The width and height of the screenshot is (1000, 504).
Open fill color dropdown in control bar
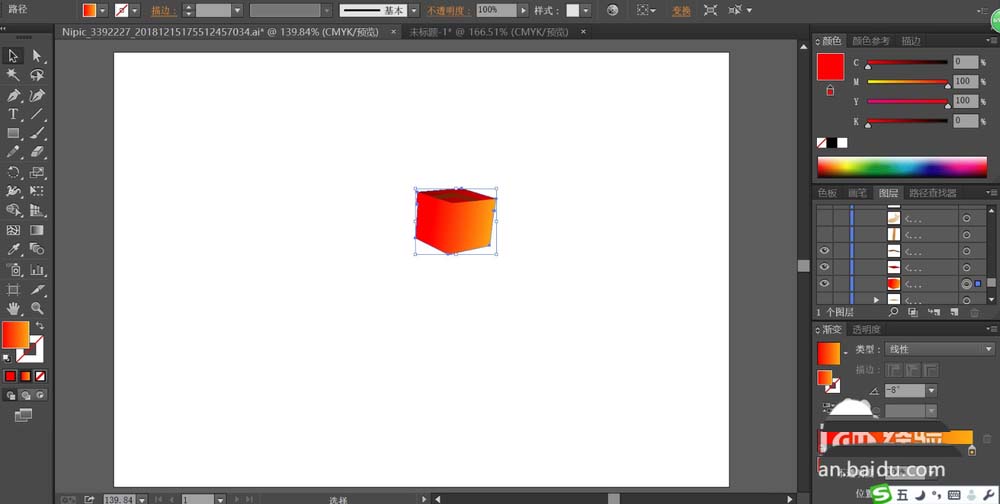[x=103, y=10]
